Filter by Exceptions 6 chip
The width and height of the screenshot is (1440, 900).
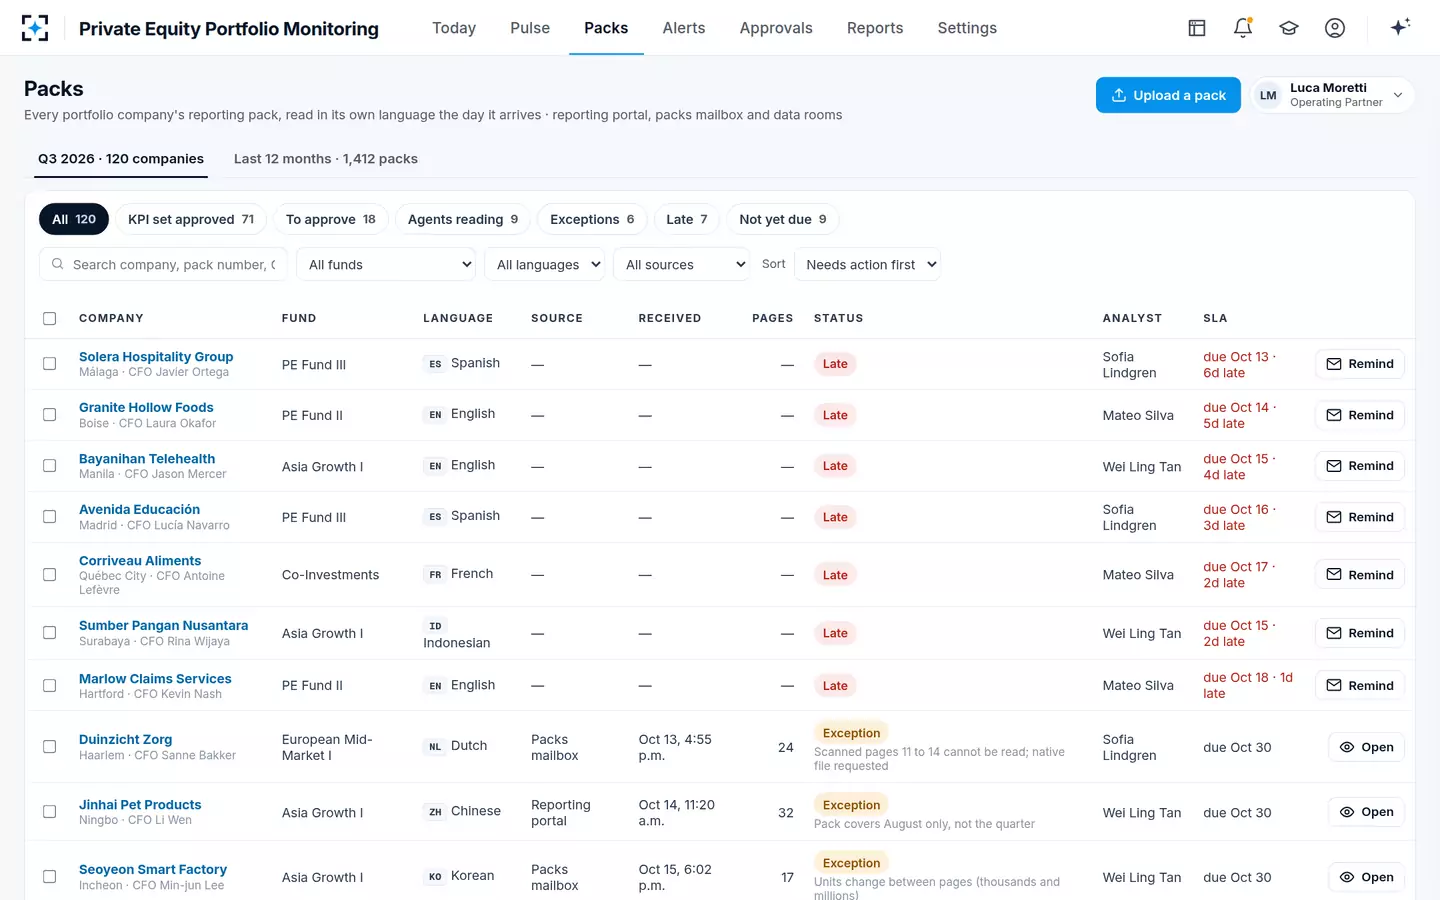point(592,219)
